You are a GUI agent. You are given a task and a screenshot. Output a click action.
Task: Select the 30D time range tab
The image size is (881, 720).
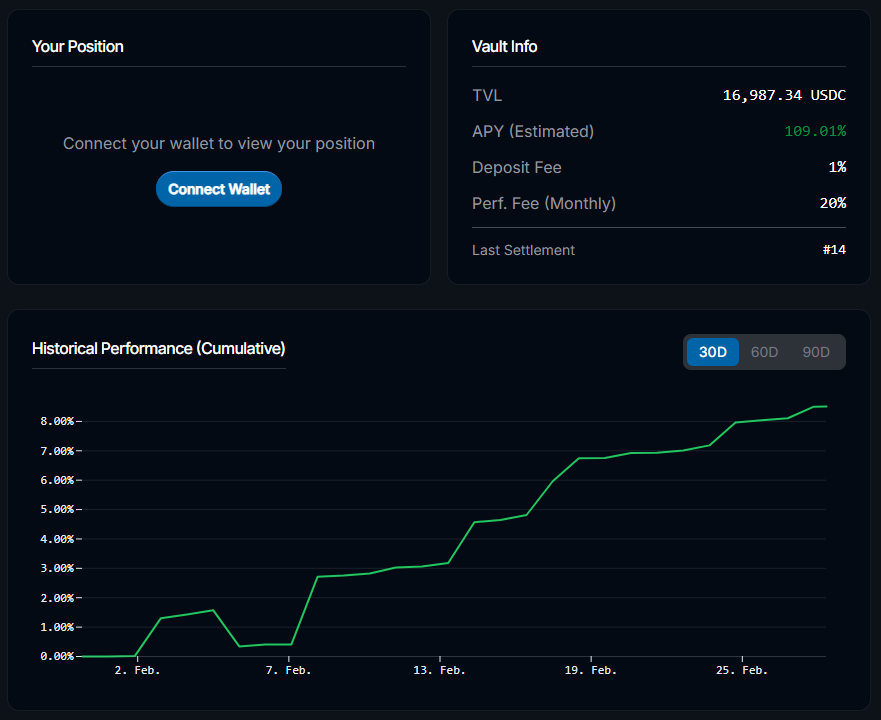pyautogui.click(x=712, y=352)
